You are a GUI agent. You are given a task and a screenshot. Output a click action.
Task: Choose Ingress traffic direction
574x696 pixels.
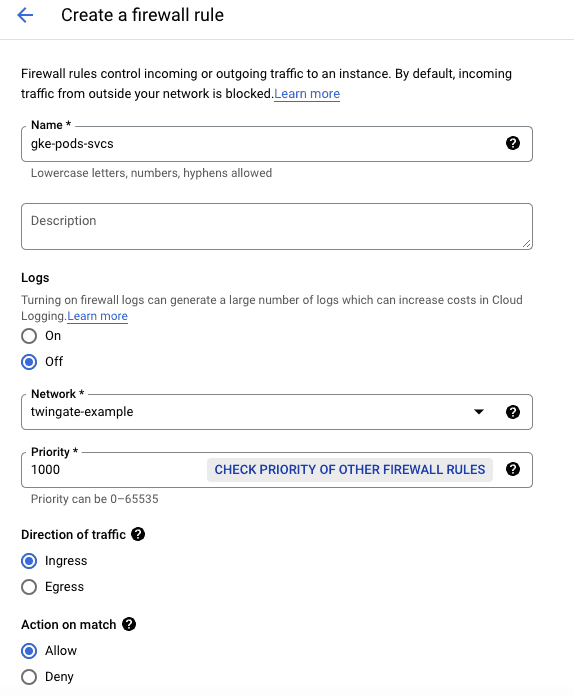(29, 561)
